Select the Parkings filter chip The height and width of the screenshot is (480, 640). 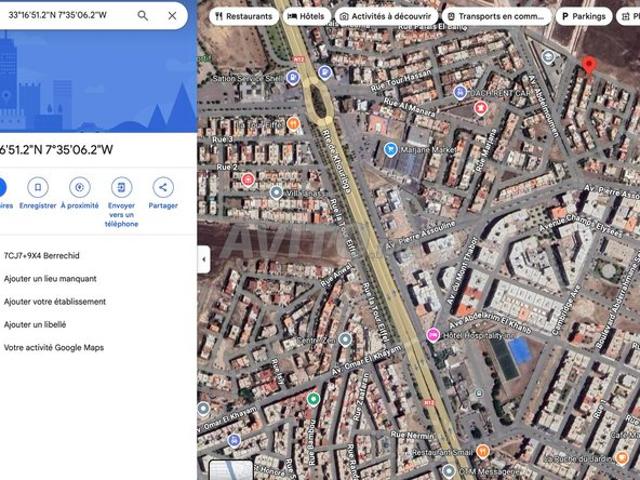(x=584, y=17)
